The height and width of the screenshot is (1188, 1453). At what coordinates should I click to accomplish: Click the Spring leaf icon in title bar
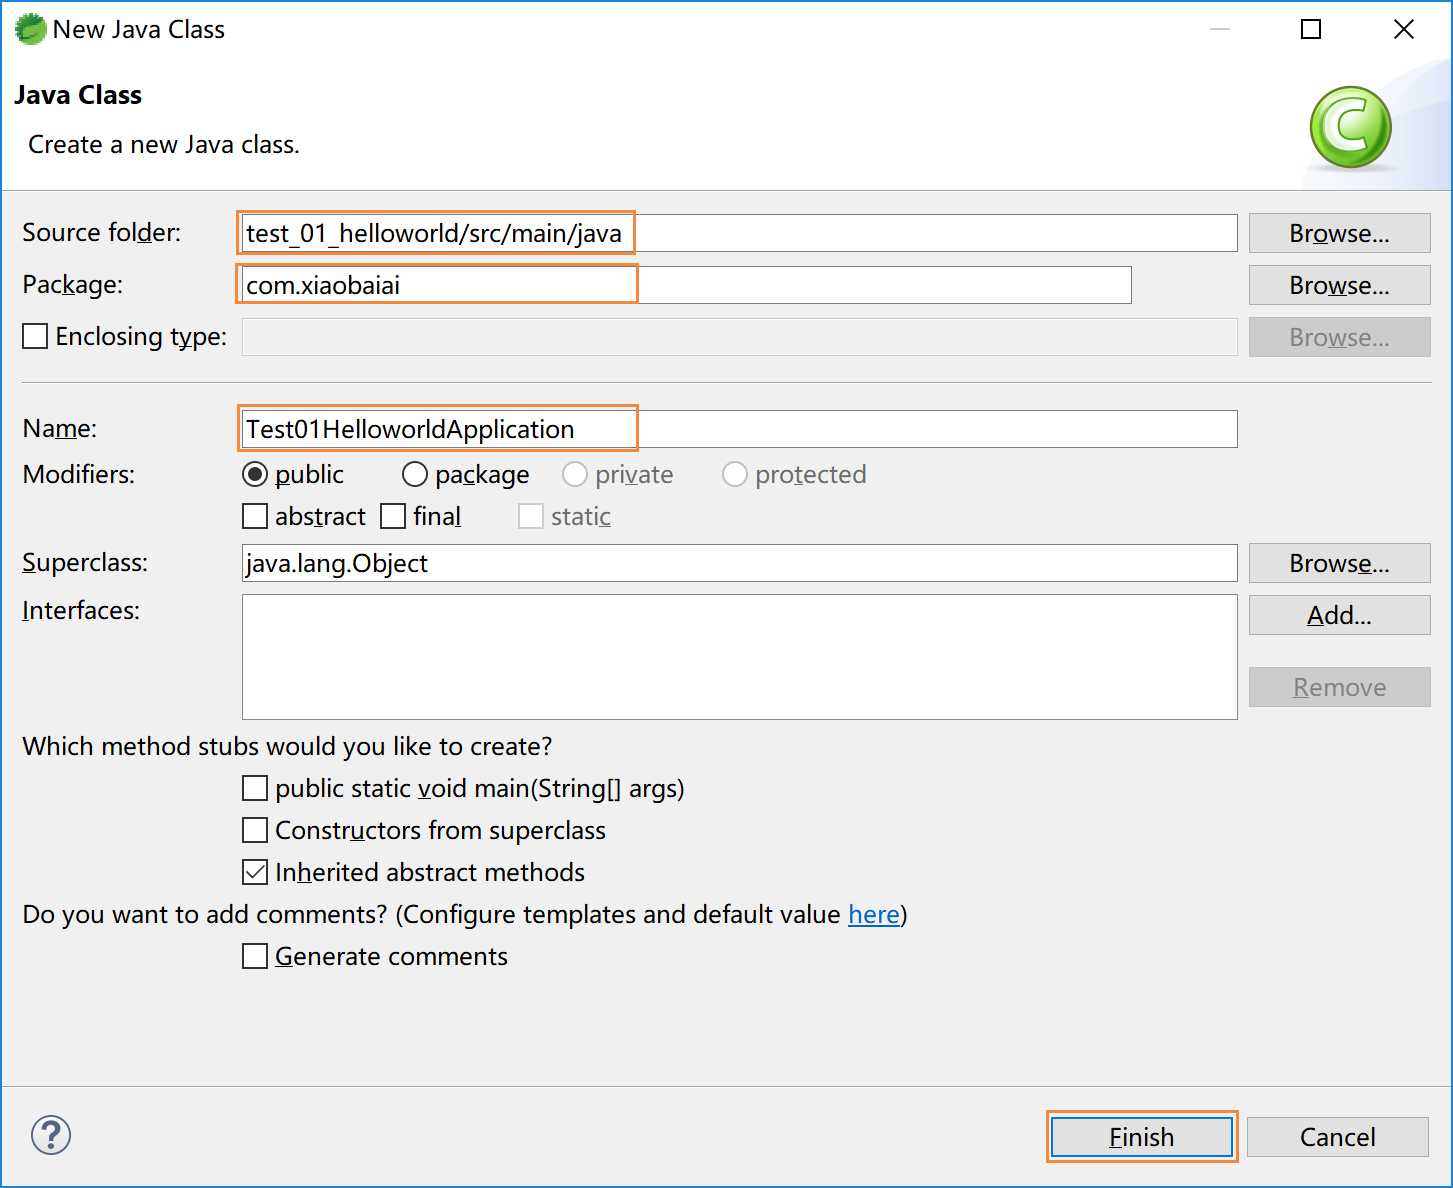(30, 29)
